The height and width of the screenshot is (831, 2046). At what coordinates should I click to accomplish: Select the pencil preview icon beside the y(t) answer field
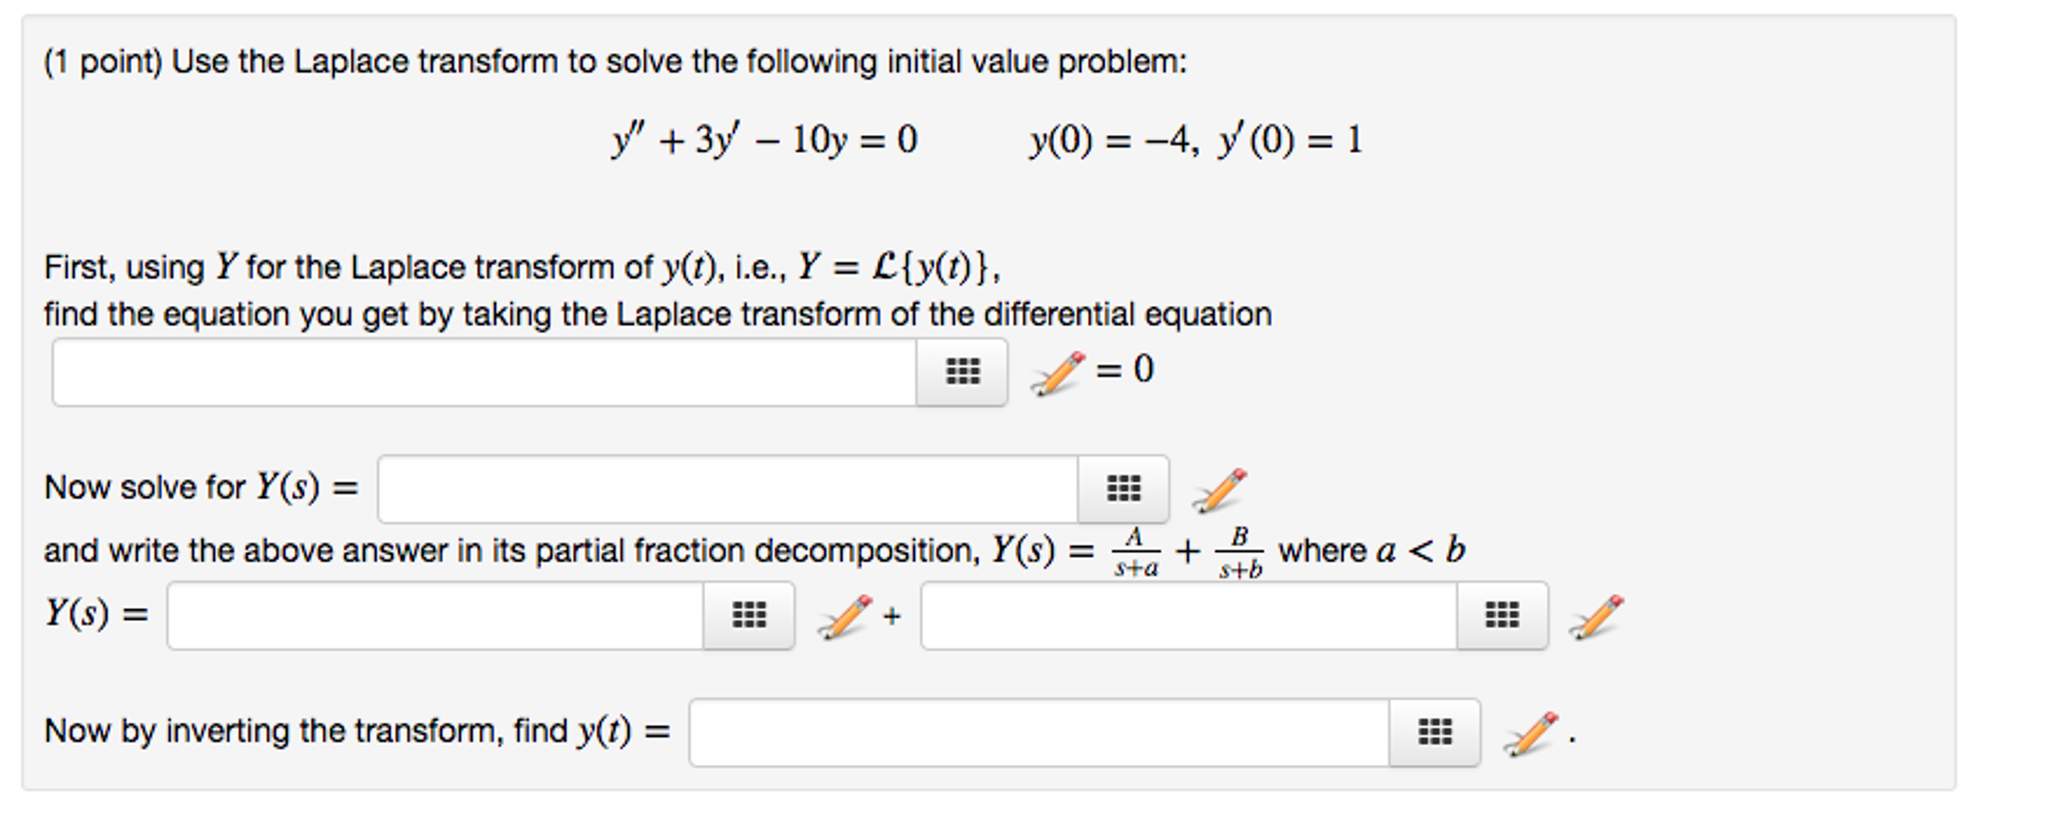(x=1518, y=733)
